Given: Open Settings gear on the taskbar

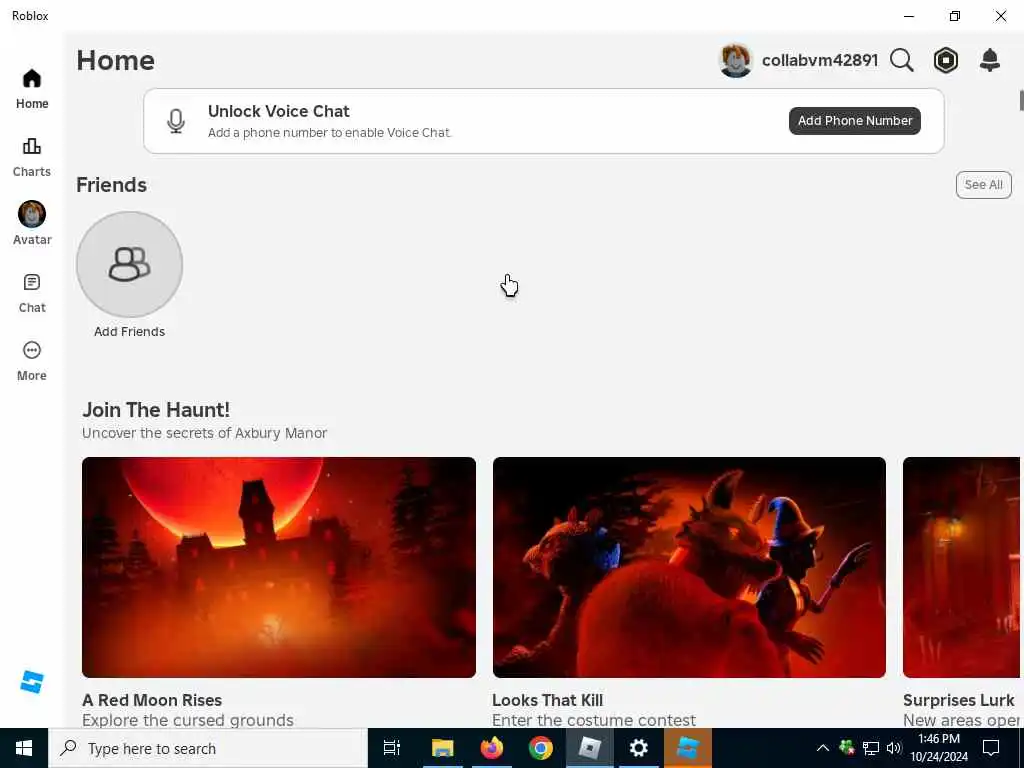Looking at the screenshot, I should [x=639, y=748].
